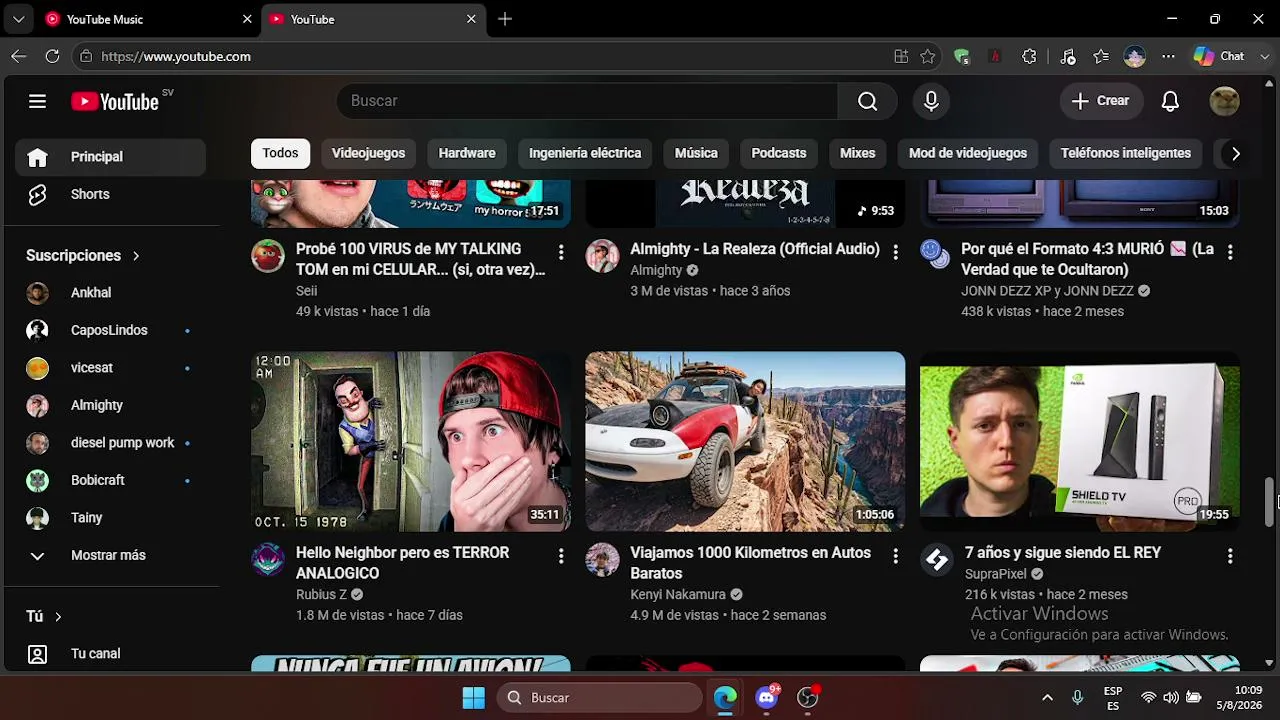Open the Tainy subscription

pos(110,518)
